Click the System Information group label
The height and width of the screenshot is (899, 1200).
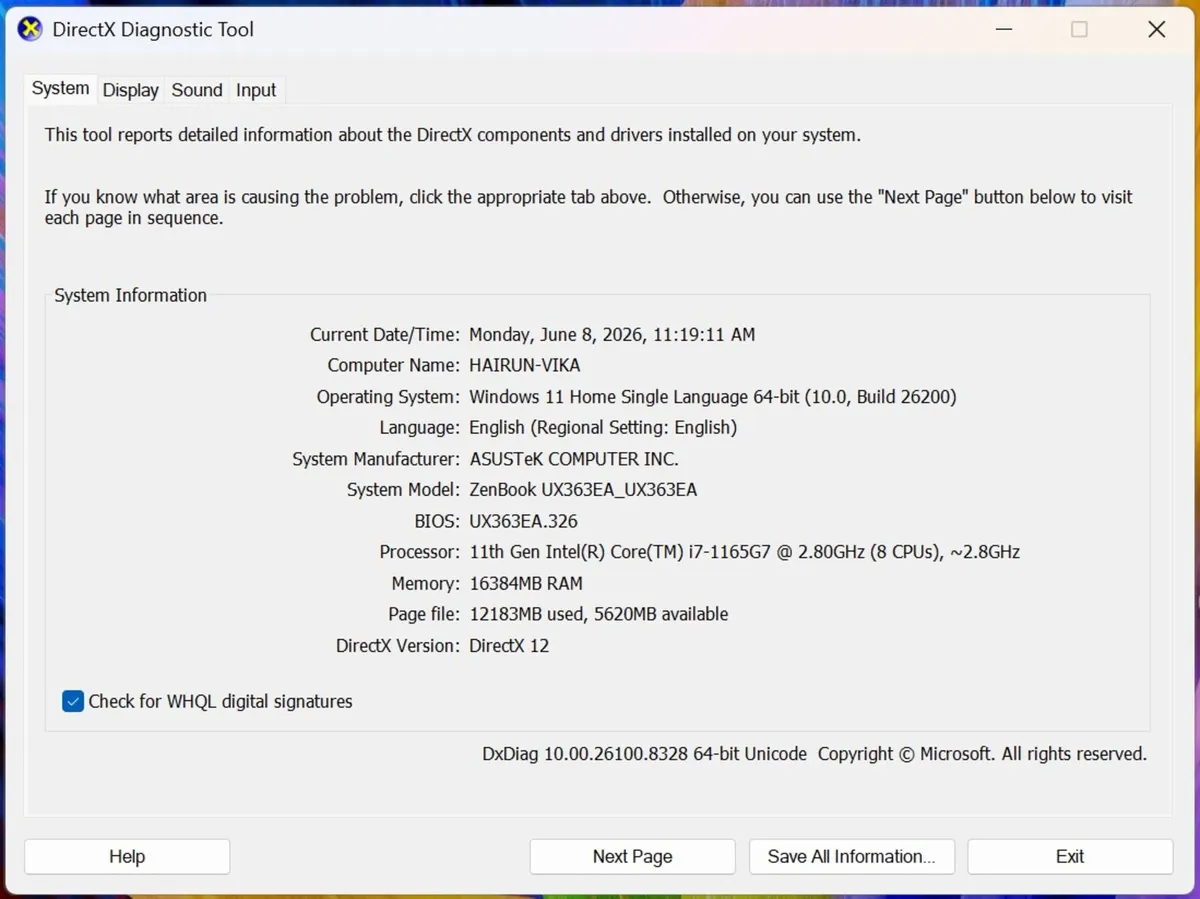131,295
